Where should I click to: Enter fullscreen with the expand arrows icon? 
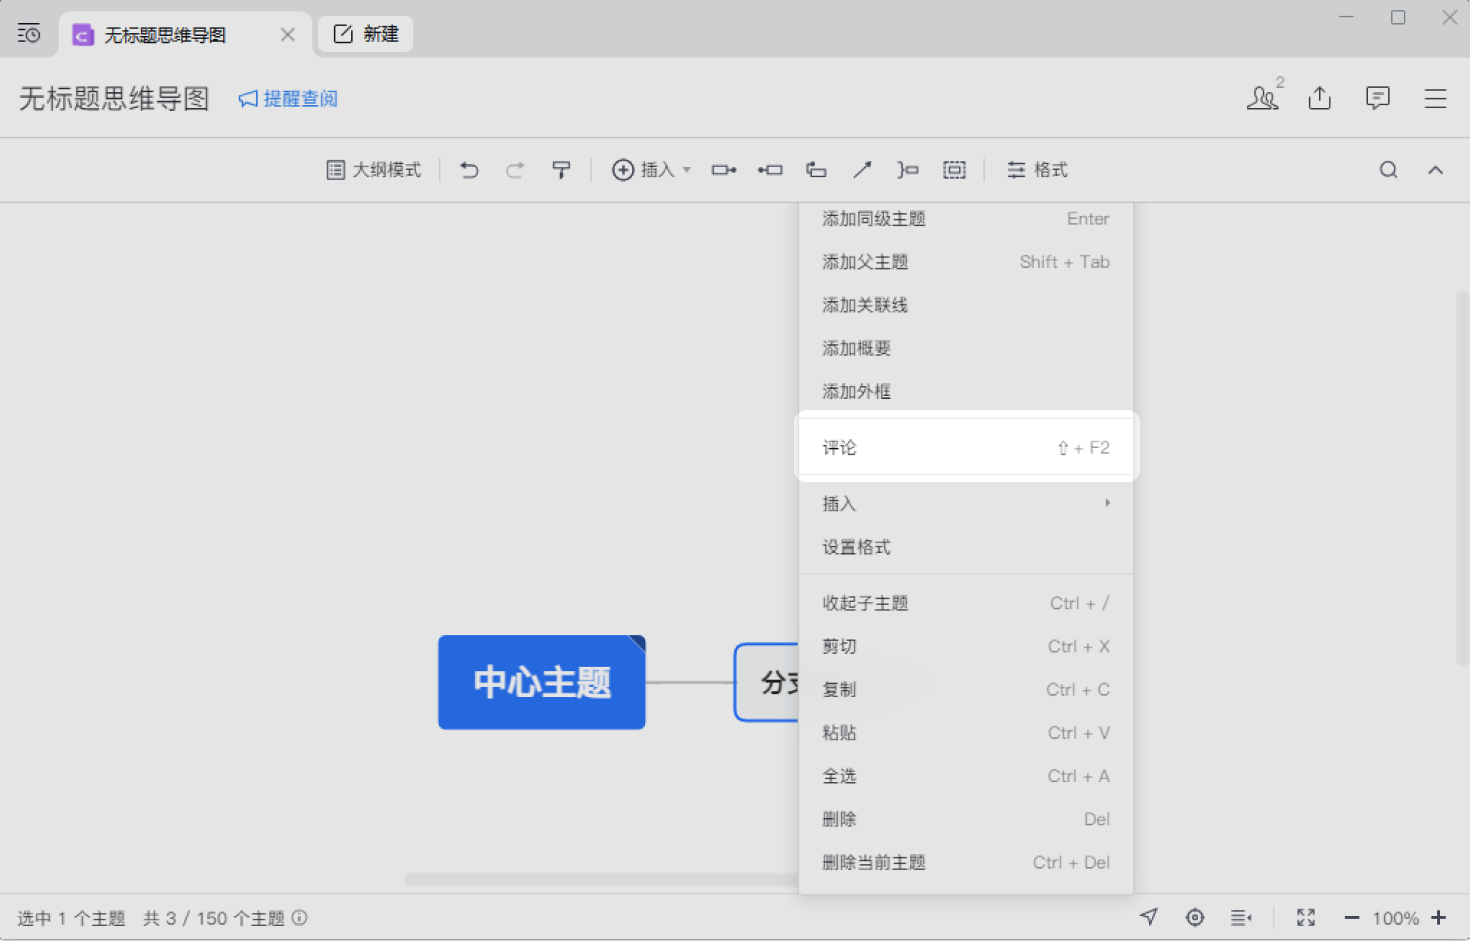pos(1306,917)
